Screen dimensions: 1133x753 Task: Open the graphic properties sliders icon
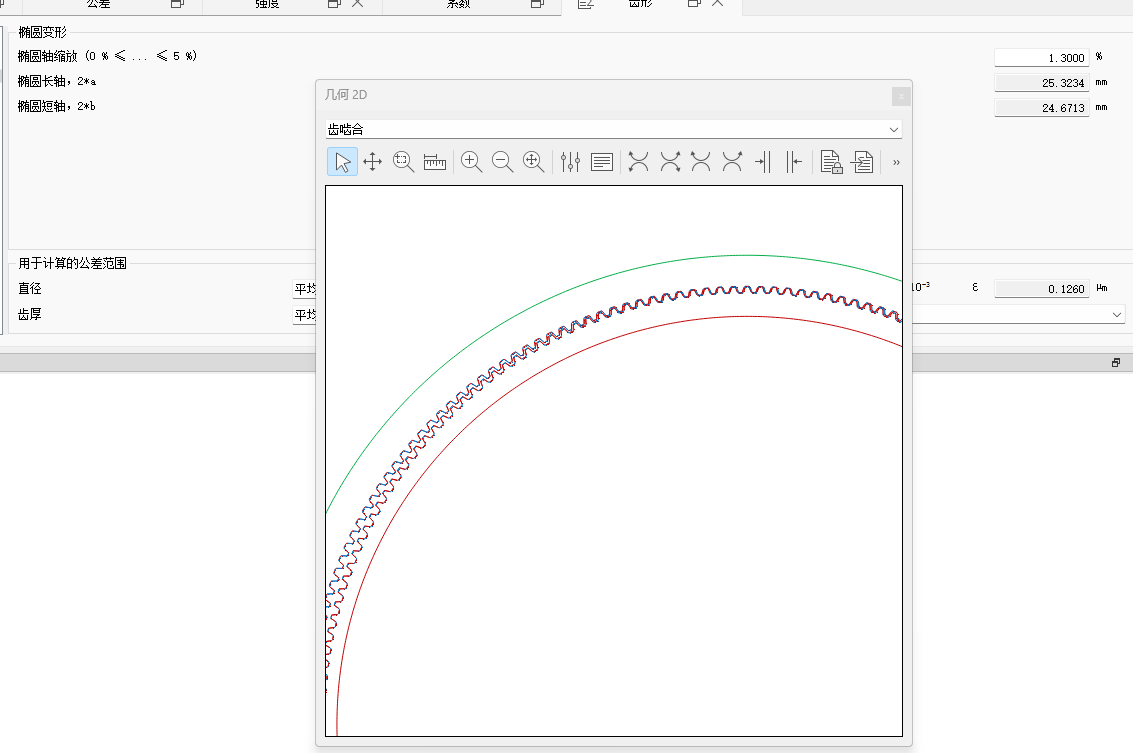coord(570,161)
